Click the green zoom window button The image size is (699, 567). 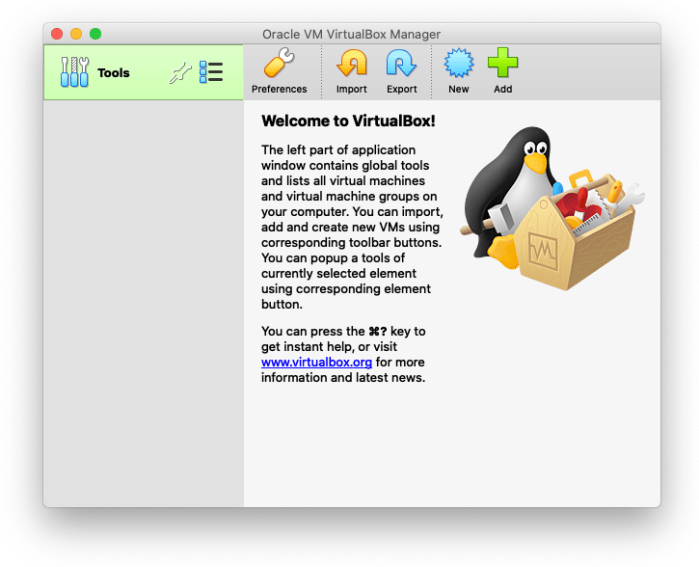[x=95, y=34]
